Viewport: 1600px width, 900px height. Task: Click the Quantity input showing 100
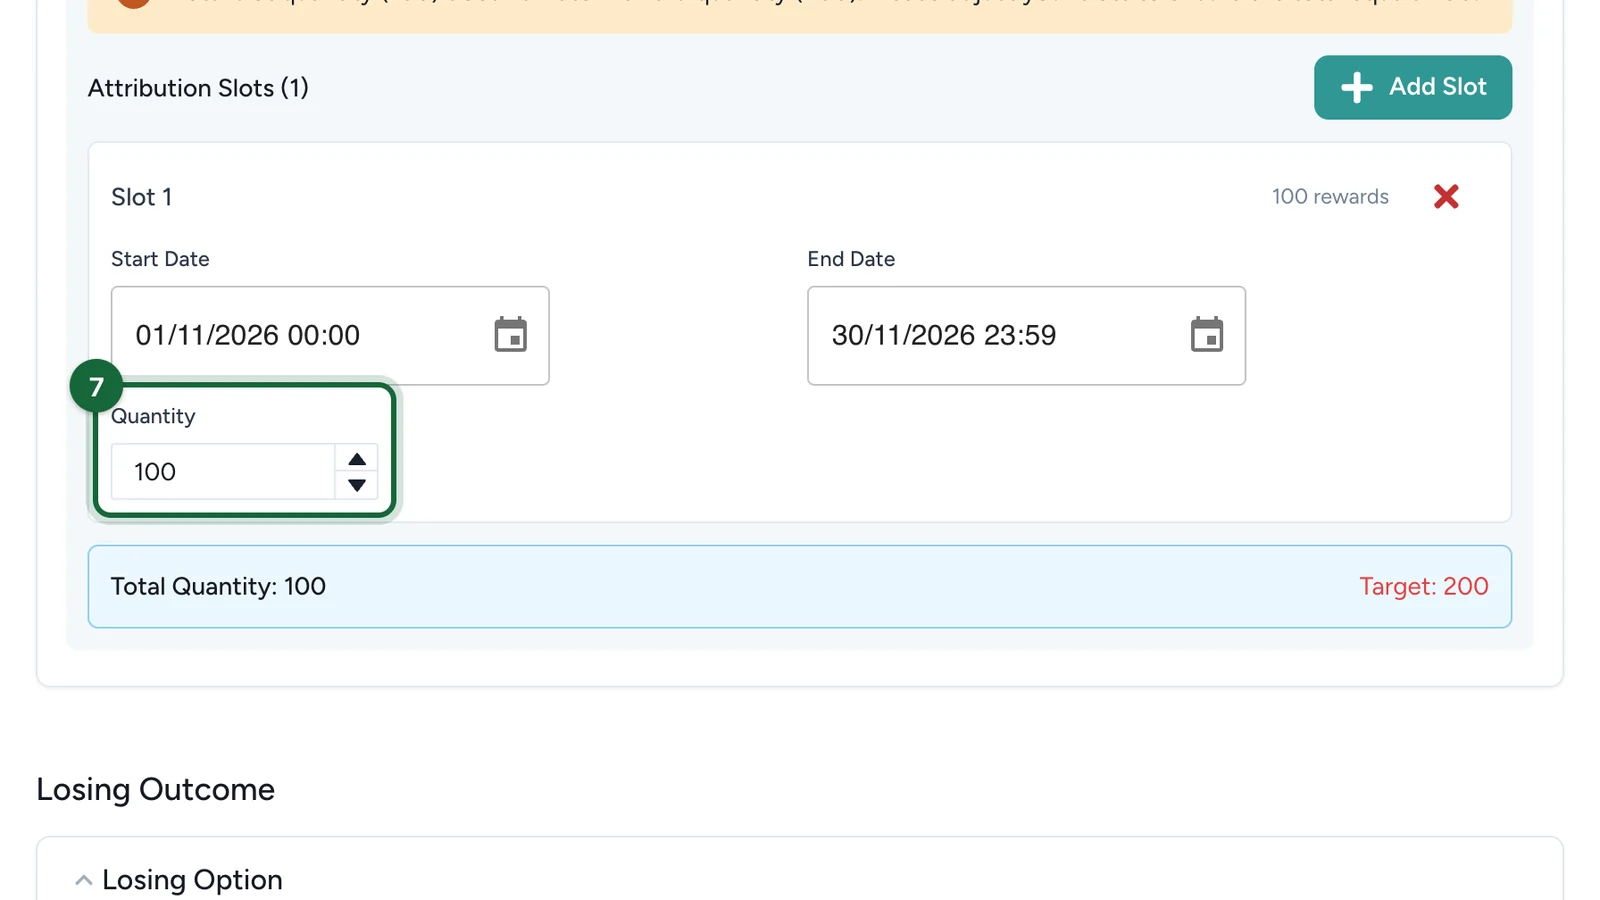pyautogui.click(x=222, y=471)
